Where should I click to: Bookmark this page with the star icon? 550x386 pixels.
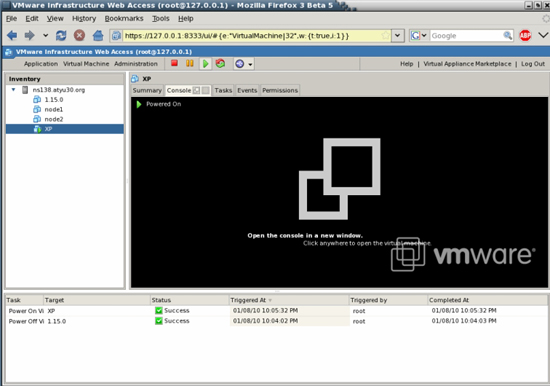click(385, 35)
